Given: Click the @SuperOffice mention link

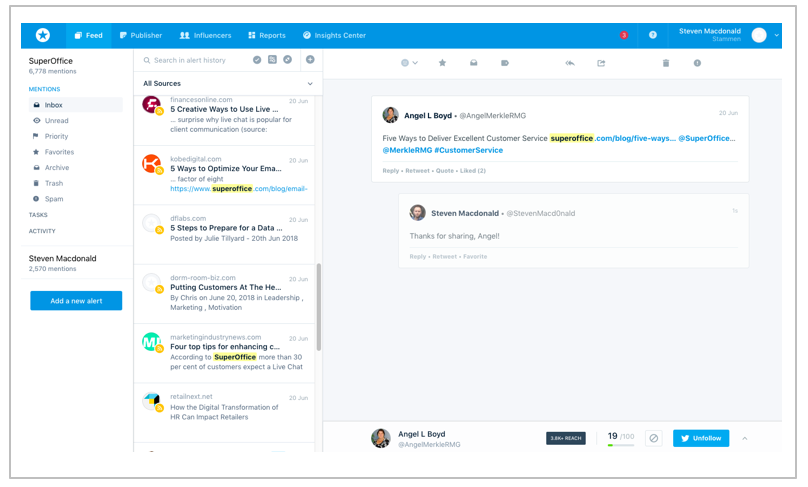Looking at the screenshot, I should [x=706, y=138].
